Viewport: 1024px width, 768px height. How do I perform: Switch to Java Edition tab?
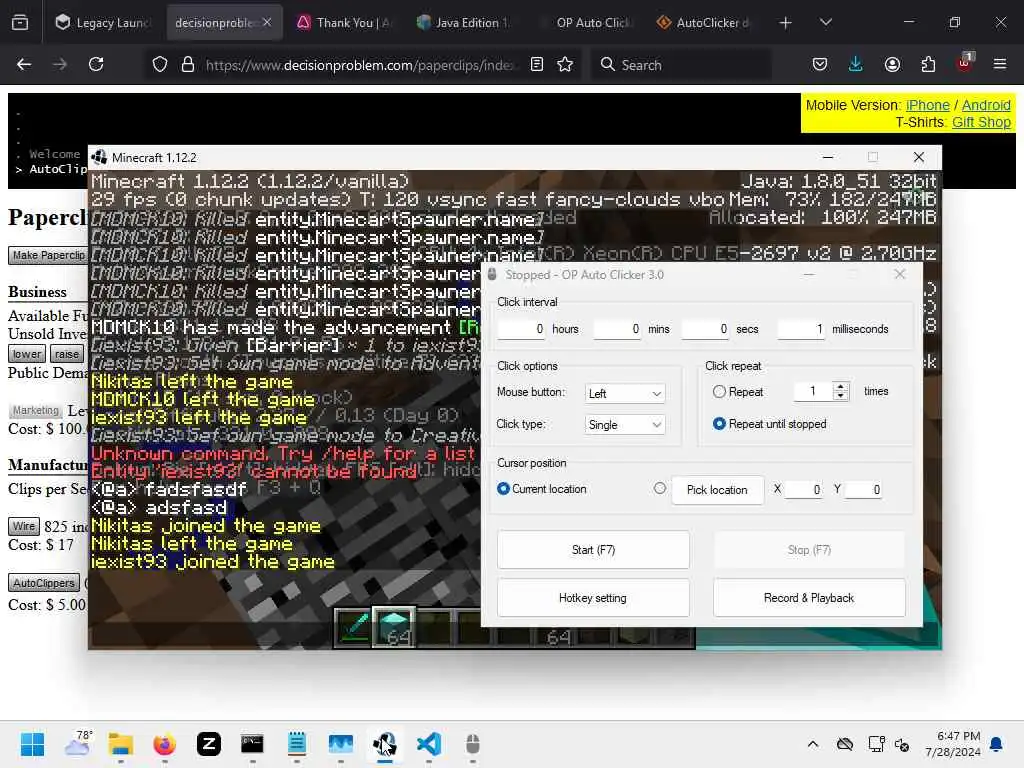pos(463,23)
